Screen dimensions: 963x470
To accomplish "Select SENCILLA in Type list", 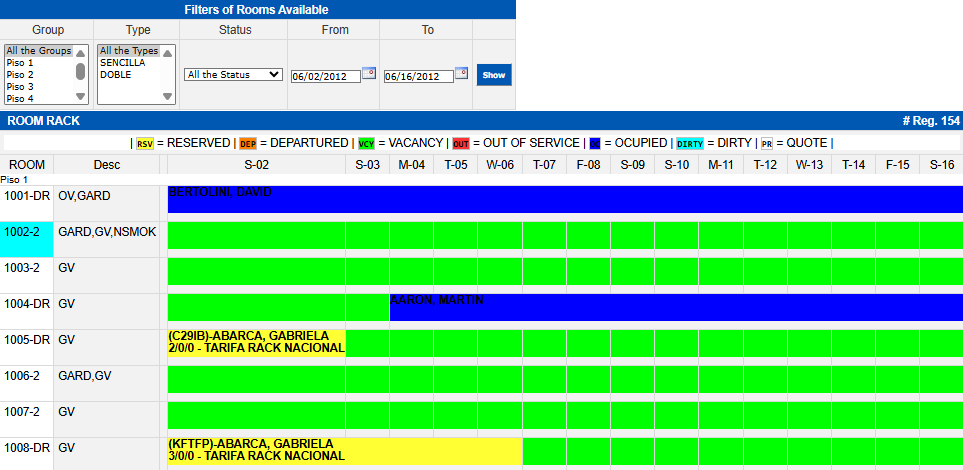I will click(x=122, y=63).
